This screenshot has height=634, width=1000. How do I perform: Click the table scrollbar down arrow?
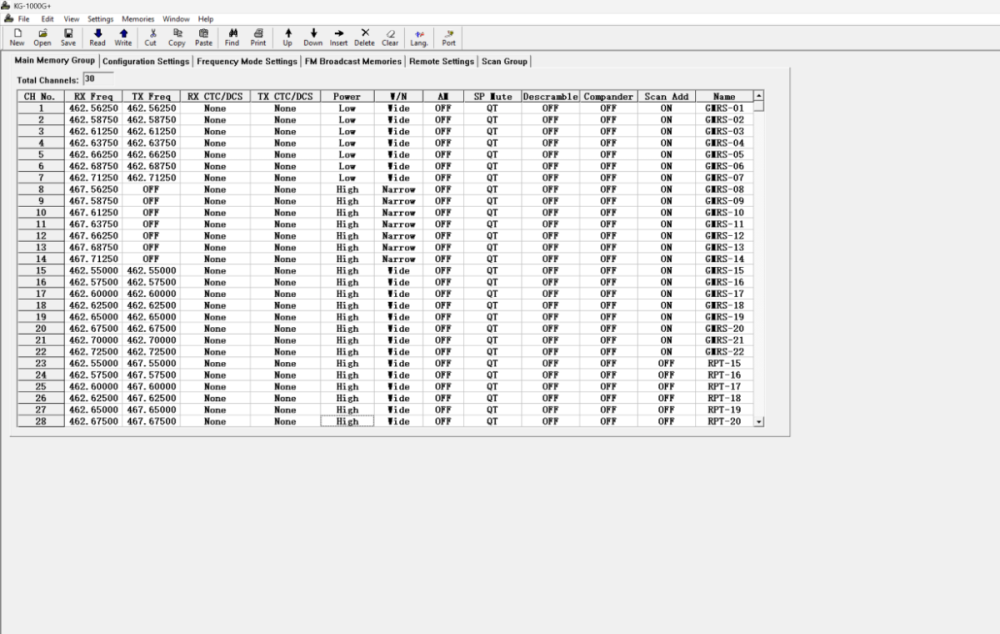759,422
